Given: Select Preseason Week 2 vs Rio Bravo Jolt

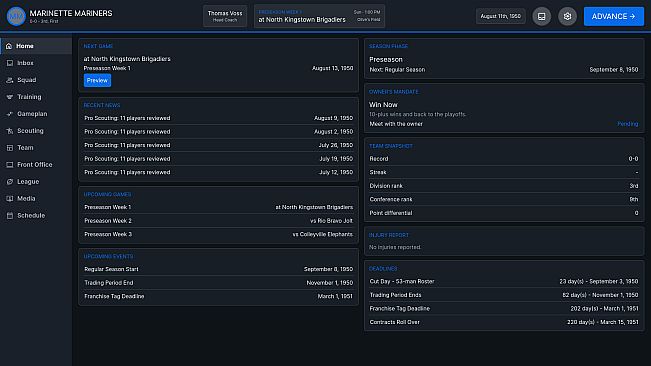Looking at the screenshot, I should [x=218, y=221].
